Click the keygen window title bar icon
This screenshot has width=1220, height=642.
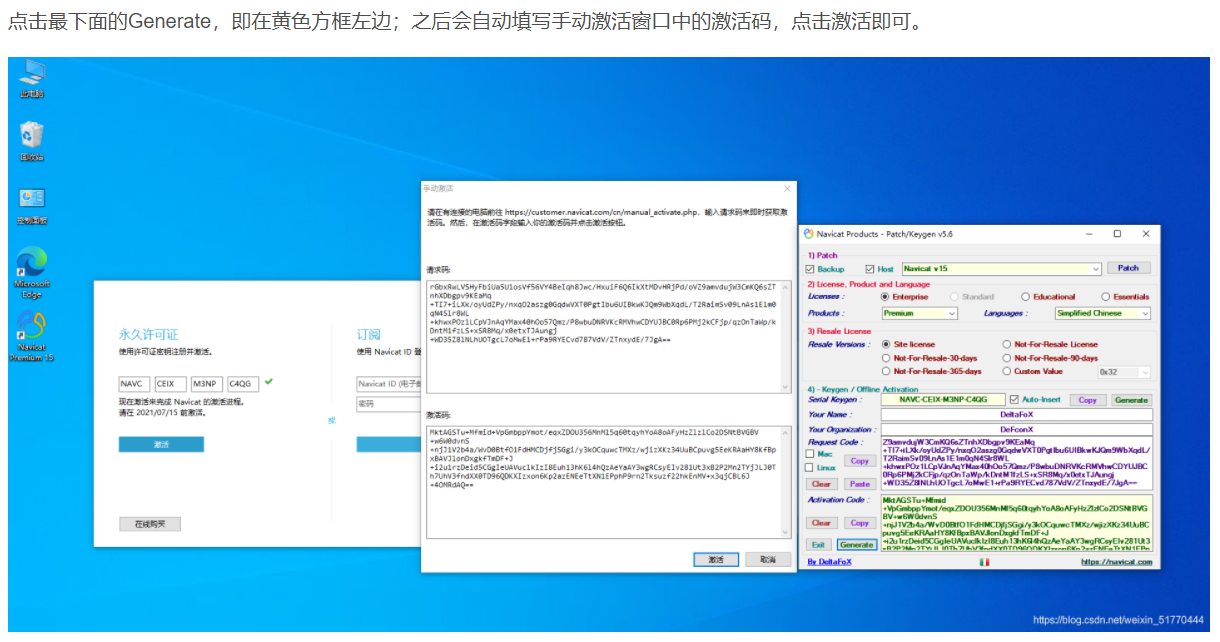(809, 234)
